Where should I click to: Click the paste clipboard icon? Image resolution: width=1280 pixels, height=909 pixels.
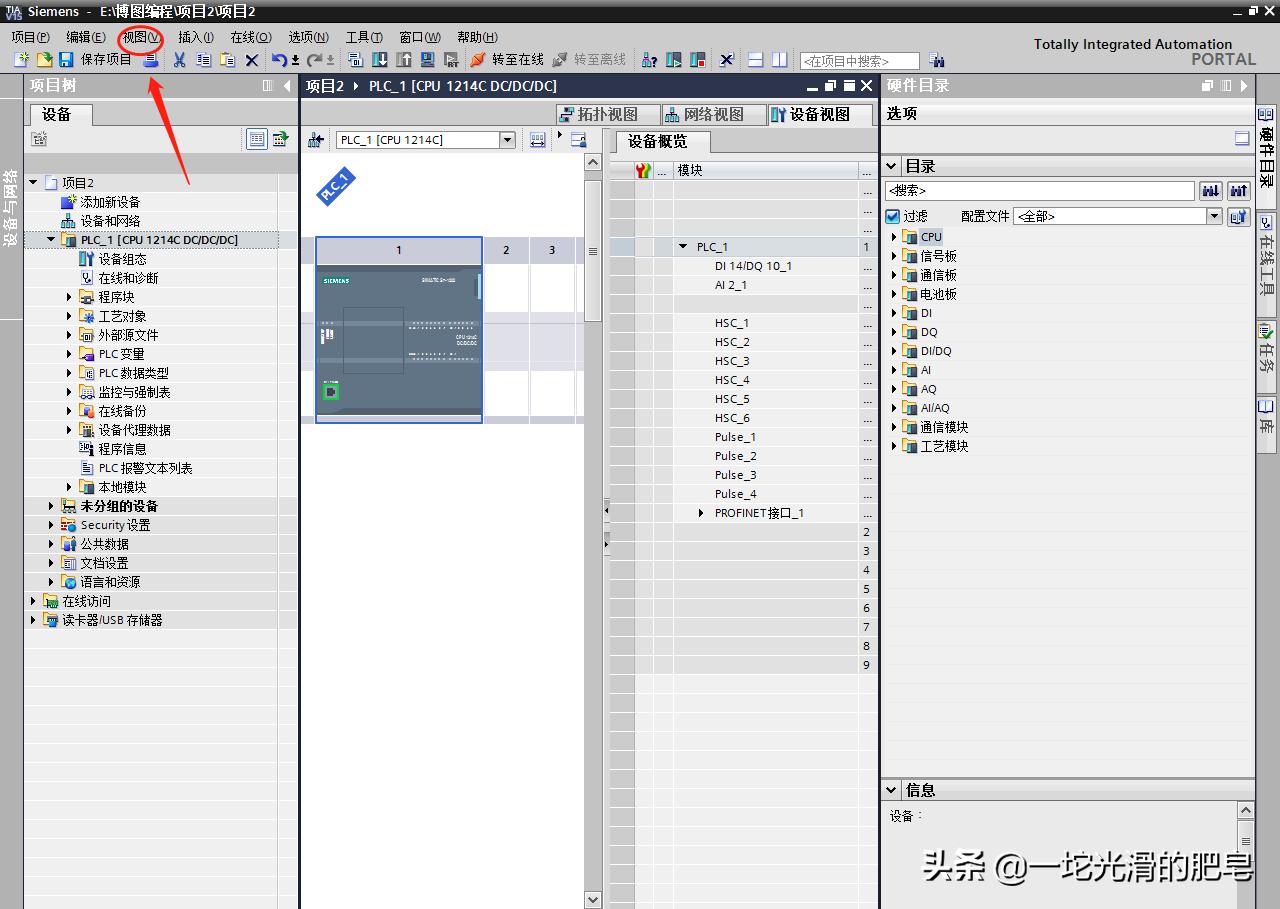coord(227,60)
